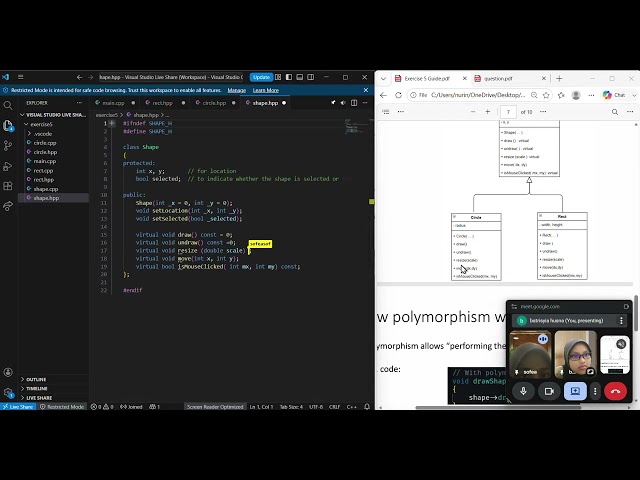This screenshot has width=640, height=480.
Task: Expand the TIMELINE section
Action: coord(37,389)
